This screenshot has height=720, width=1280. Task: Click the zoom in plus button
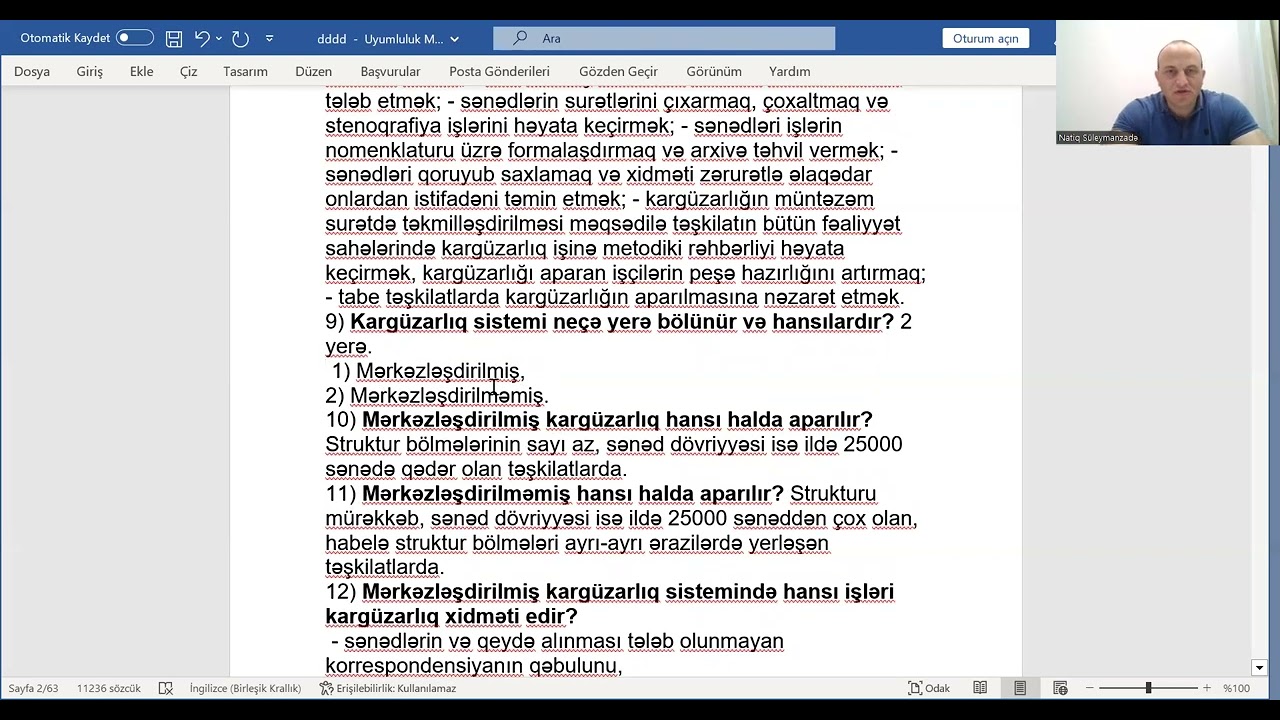1207,688
